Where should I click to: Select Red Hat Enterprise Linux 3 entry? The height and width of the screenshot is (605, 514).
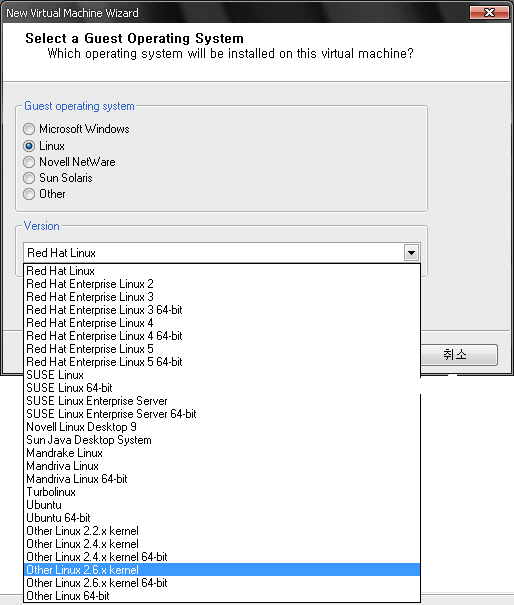222,297
